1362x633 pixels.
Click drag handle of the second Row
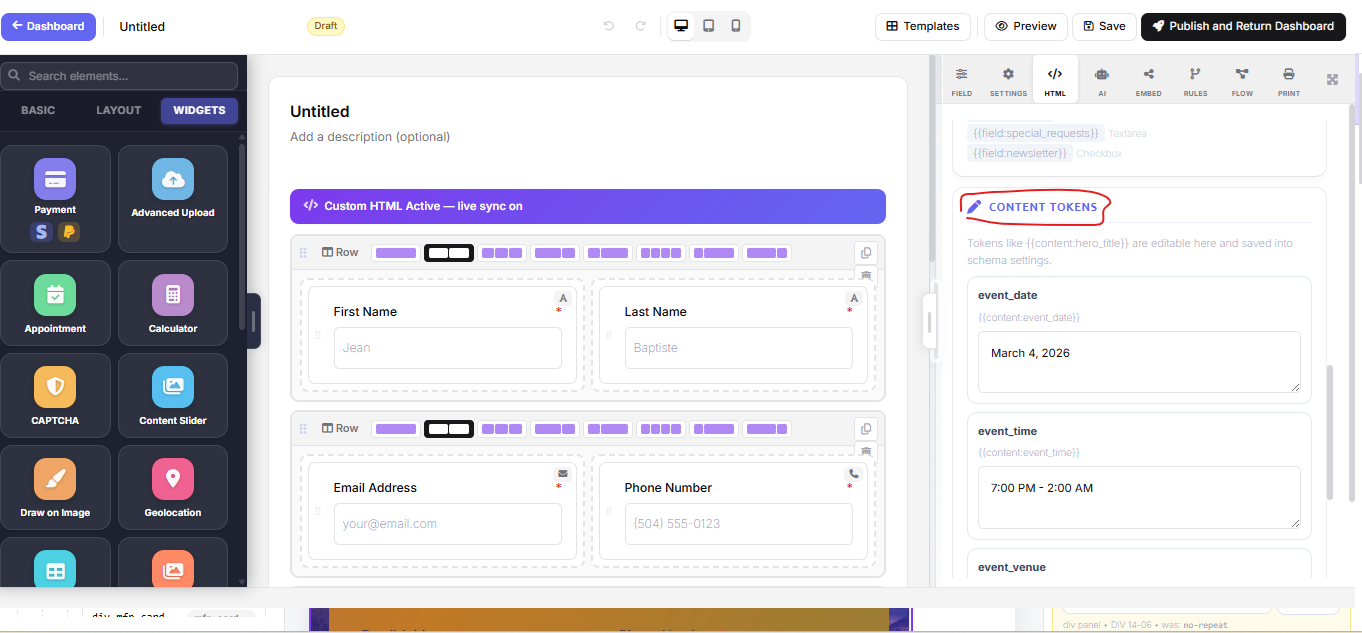(303, 429)
